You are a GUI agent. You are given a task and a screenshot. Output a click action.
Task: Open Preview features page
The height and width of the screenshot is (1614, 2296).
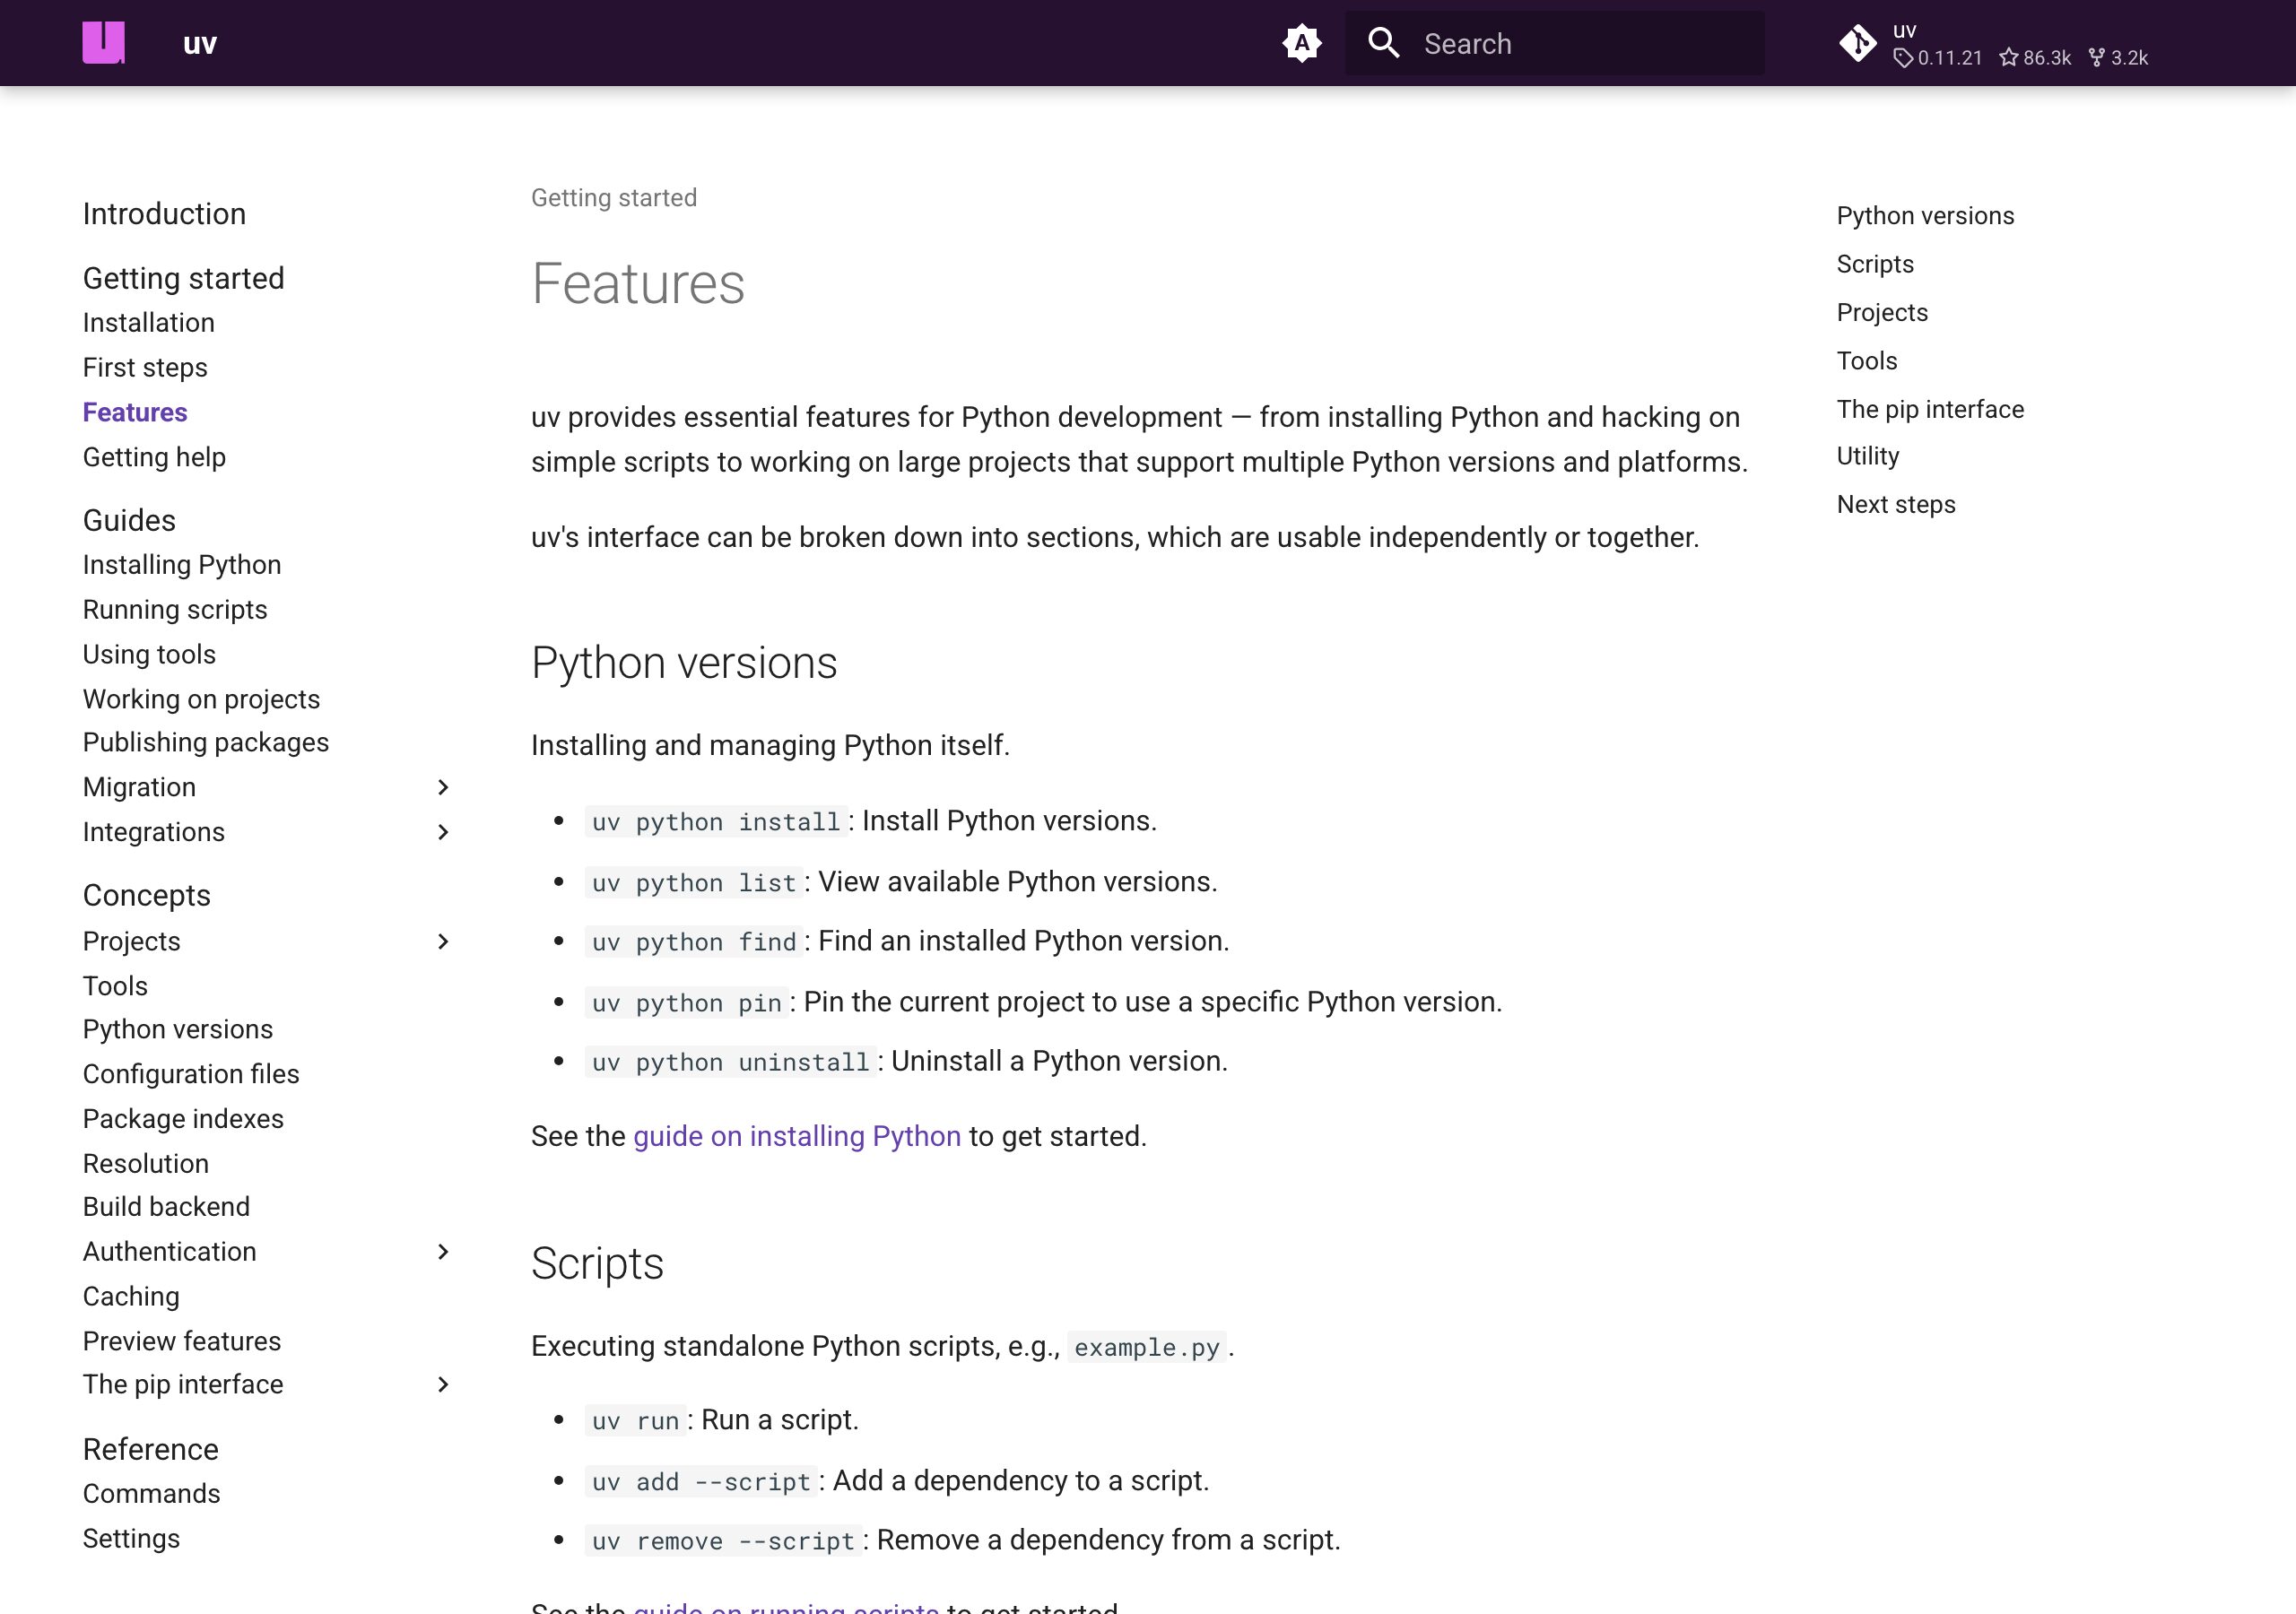coord(182,1342)
